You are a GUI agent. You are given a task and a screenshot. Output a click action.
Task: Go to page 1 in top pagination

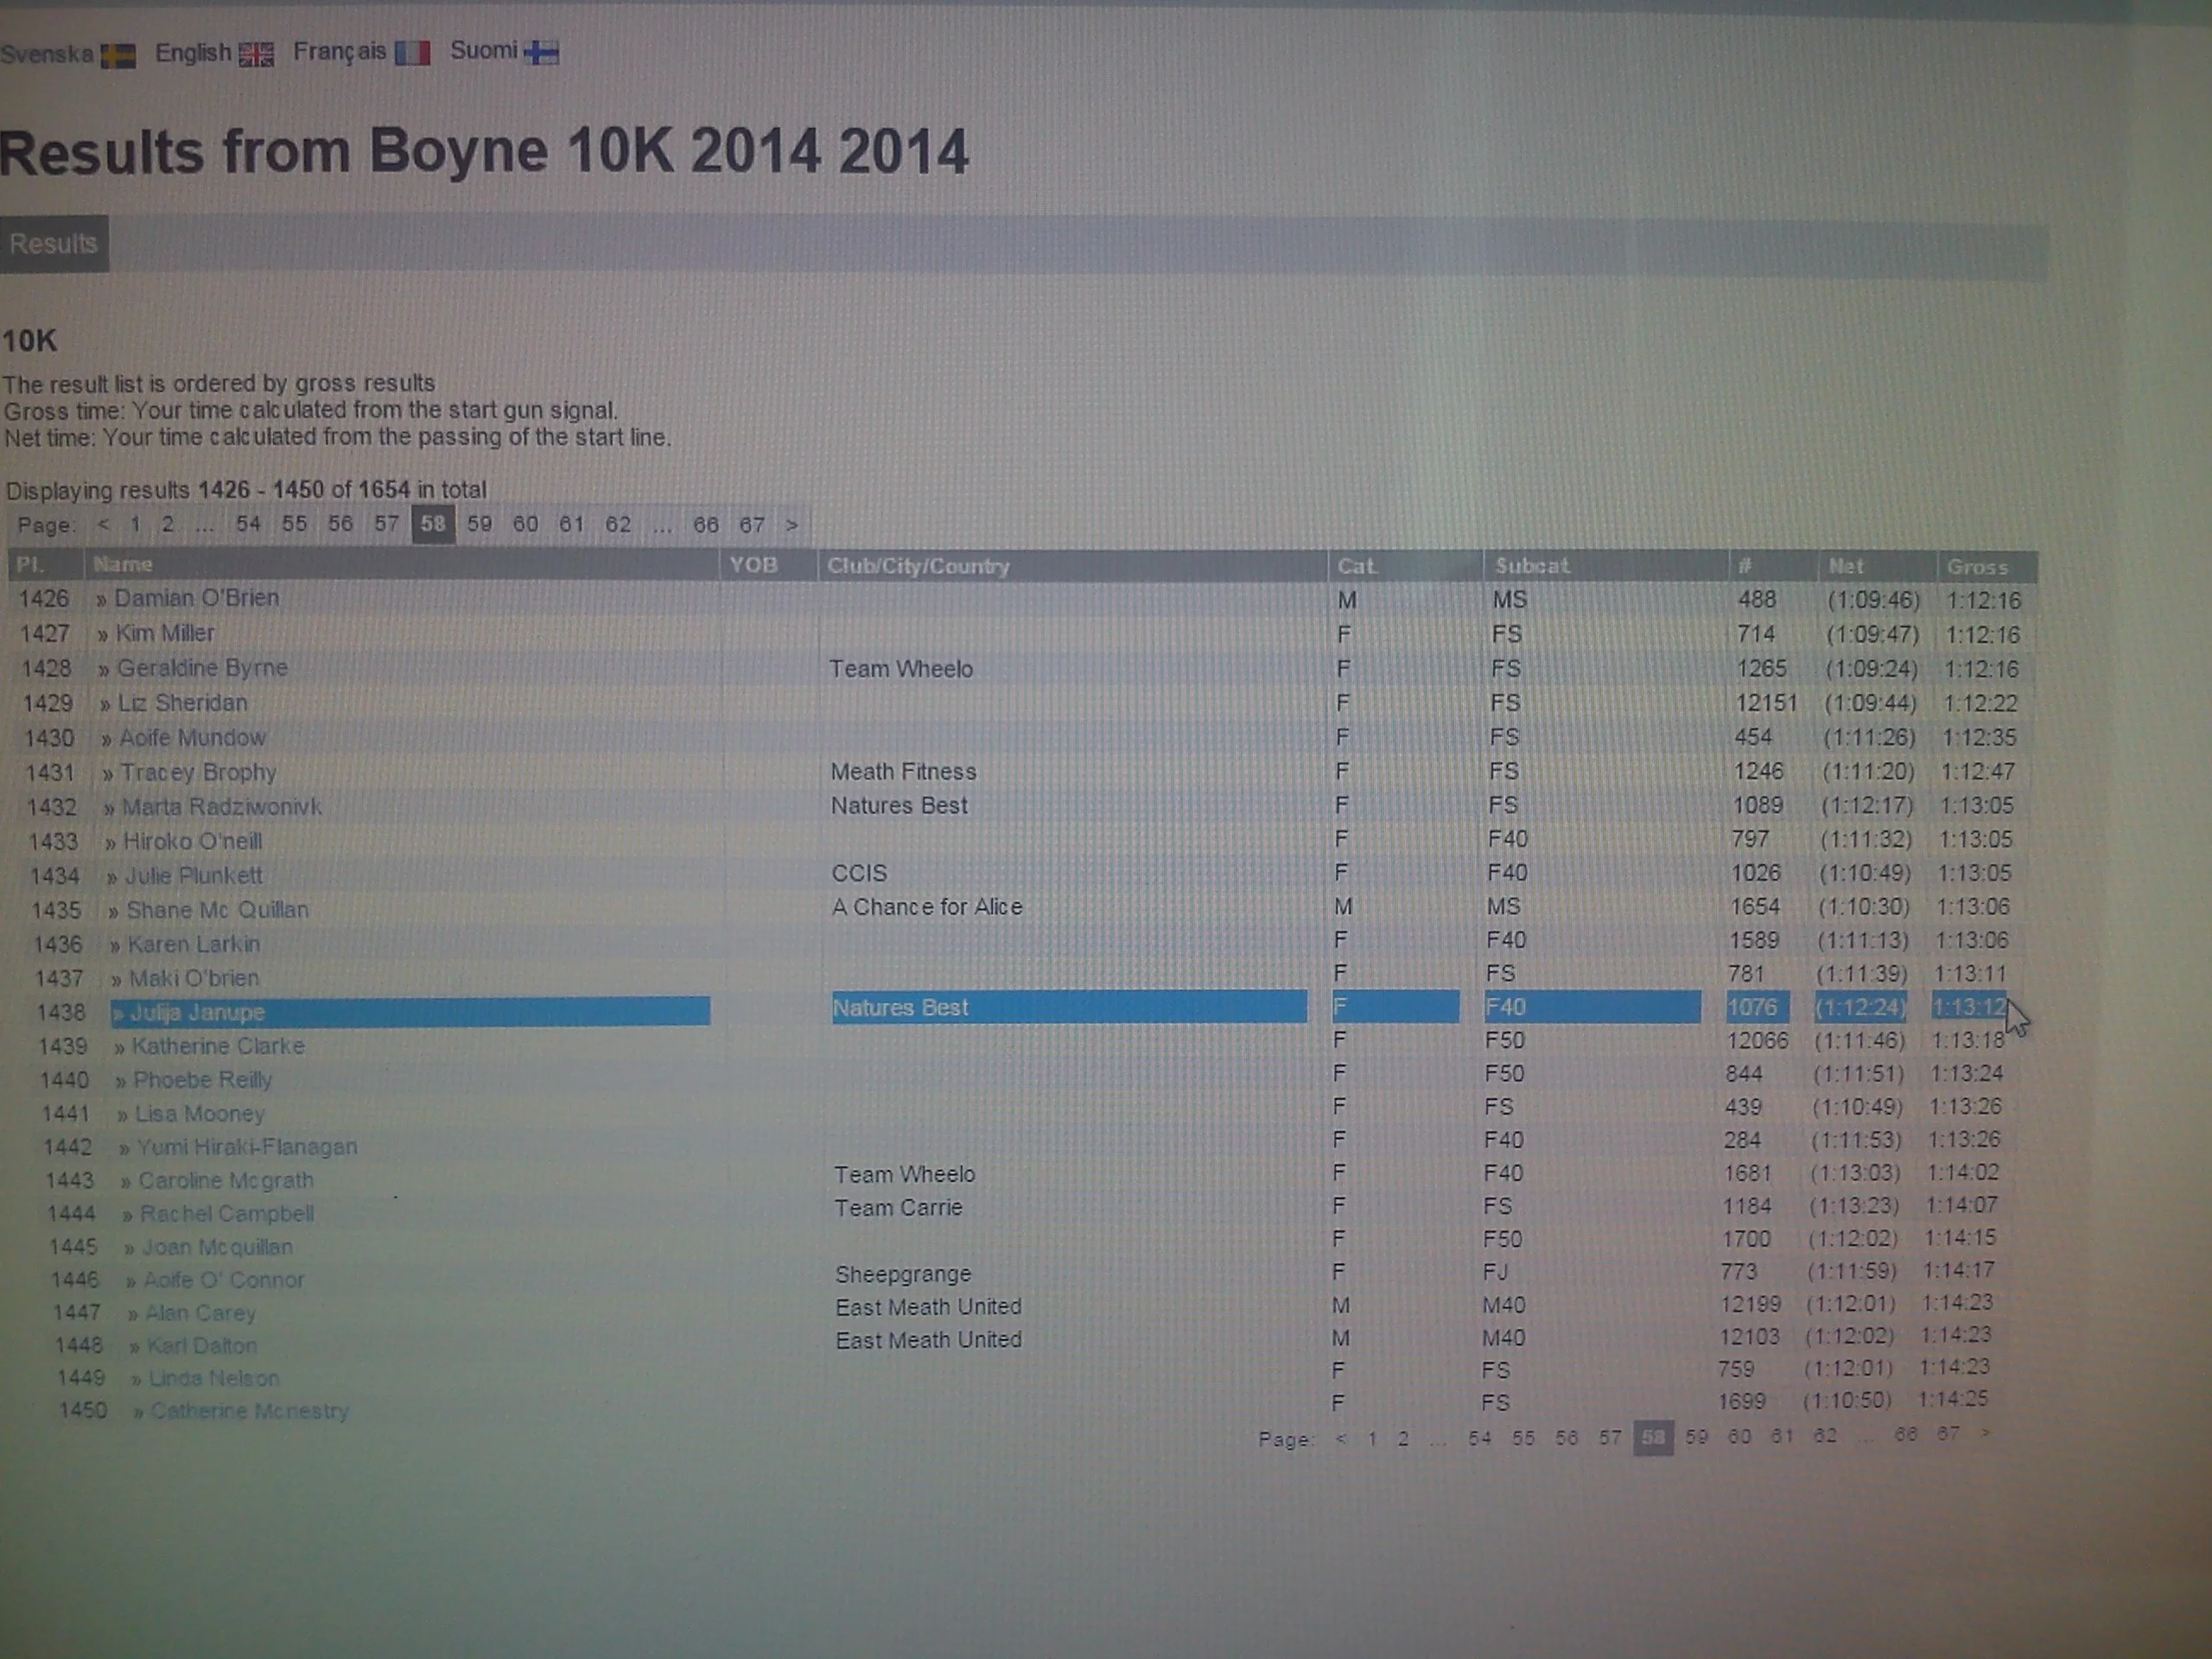[135, 524]
